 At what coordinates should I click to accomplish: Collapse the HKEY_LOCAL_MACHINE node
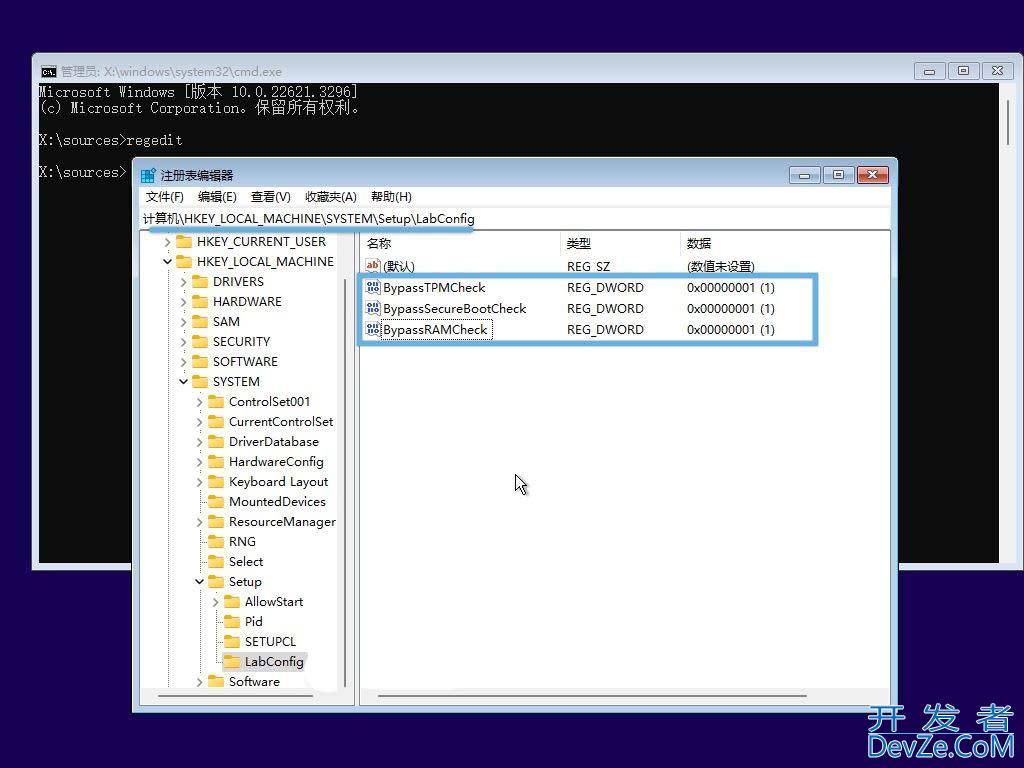[167, 262]
